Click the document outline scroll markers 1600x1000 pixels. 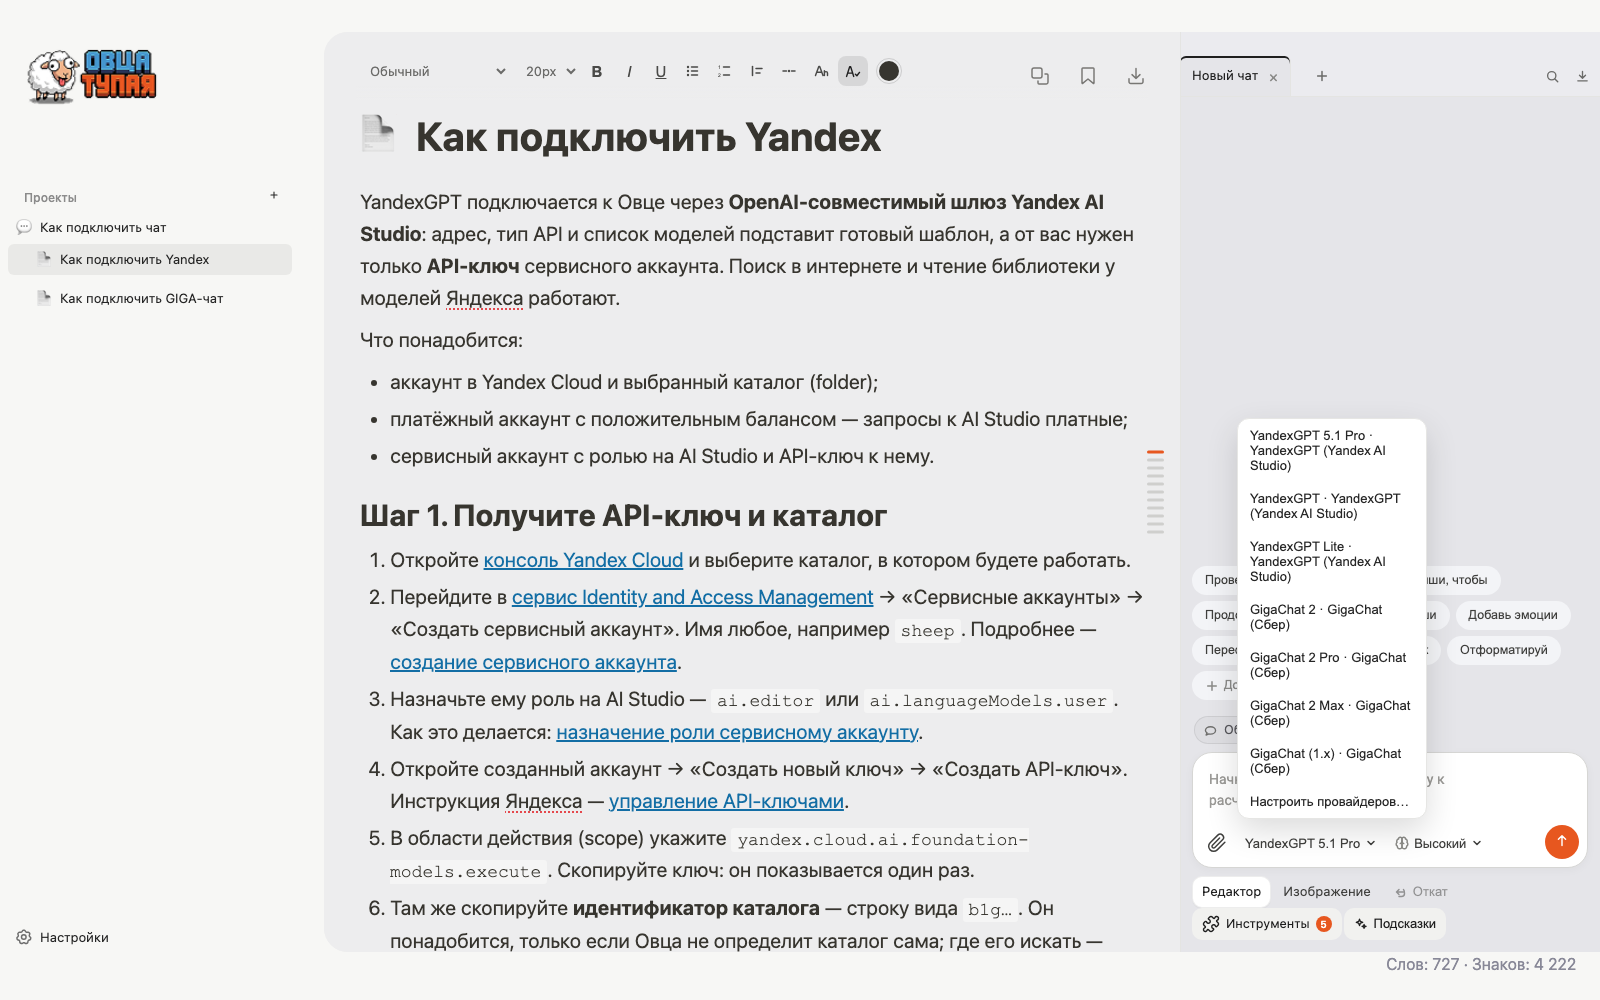tap(1155, 492)
